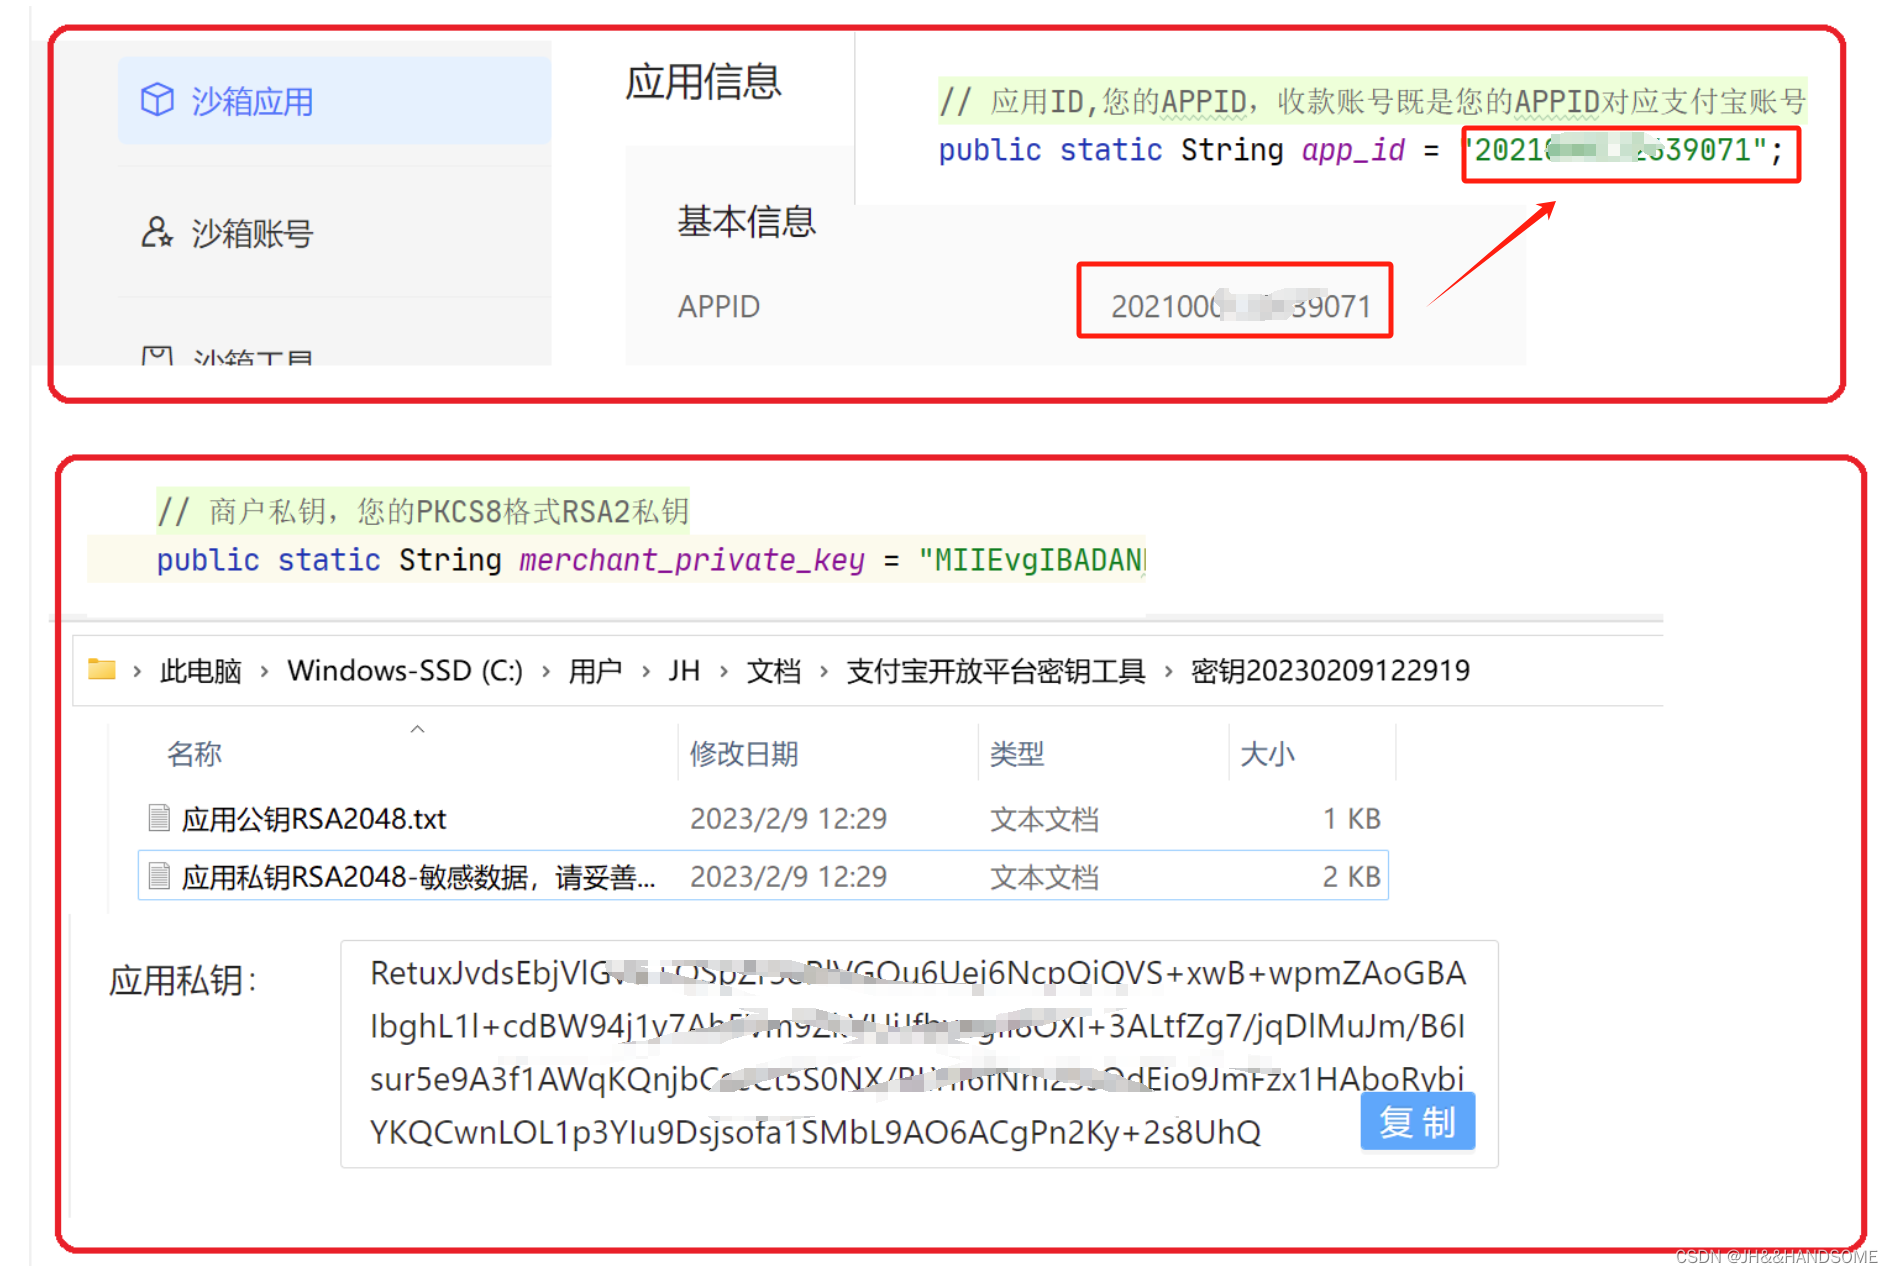The width and height of the screenshot is (1893, 1273).
Task: Sort files by 名称 column header
Action: (x=195, y=753)
